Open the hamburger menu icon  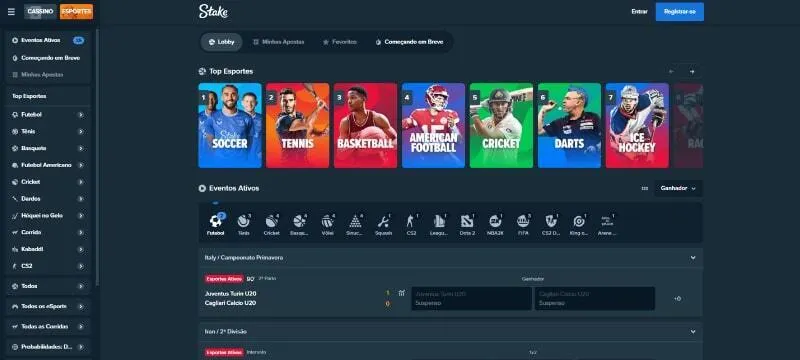pos(11,12)
